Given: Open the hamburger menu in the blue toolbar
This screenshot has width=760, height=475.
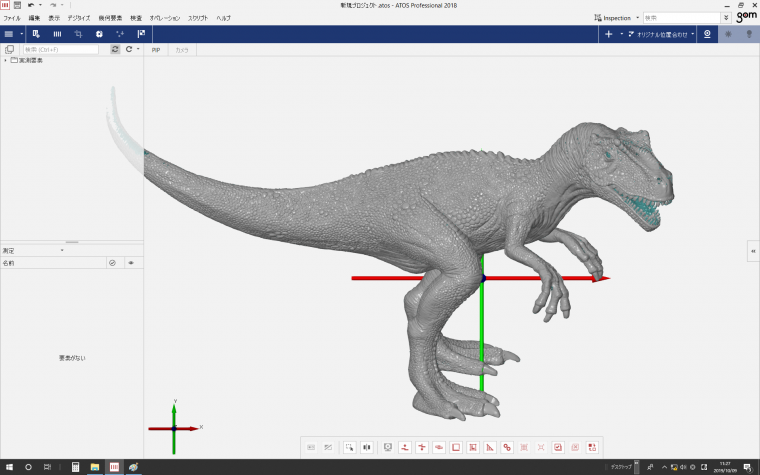Looking at the screenshot, I should (x=10, y=34).
